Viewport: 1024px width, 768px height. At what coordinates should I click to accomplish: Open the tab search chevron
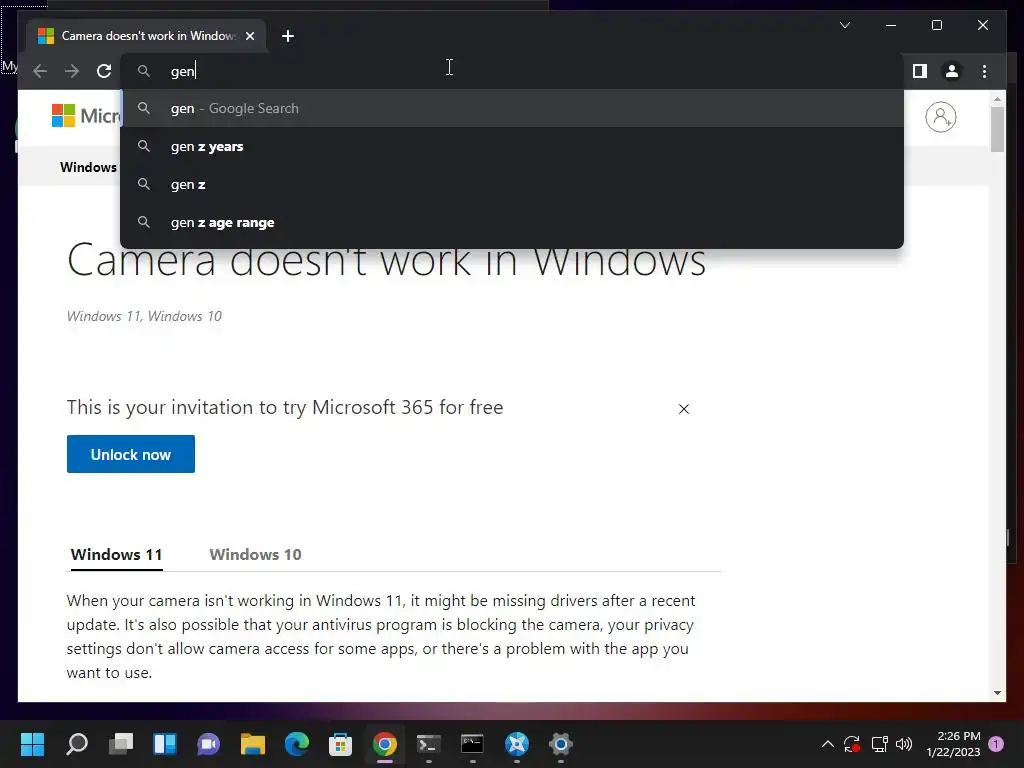(x=845, y=25)
